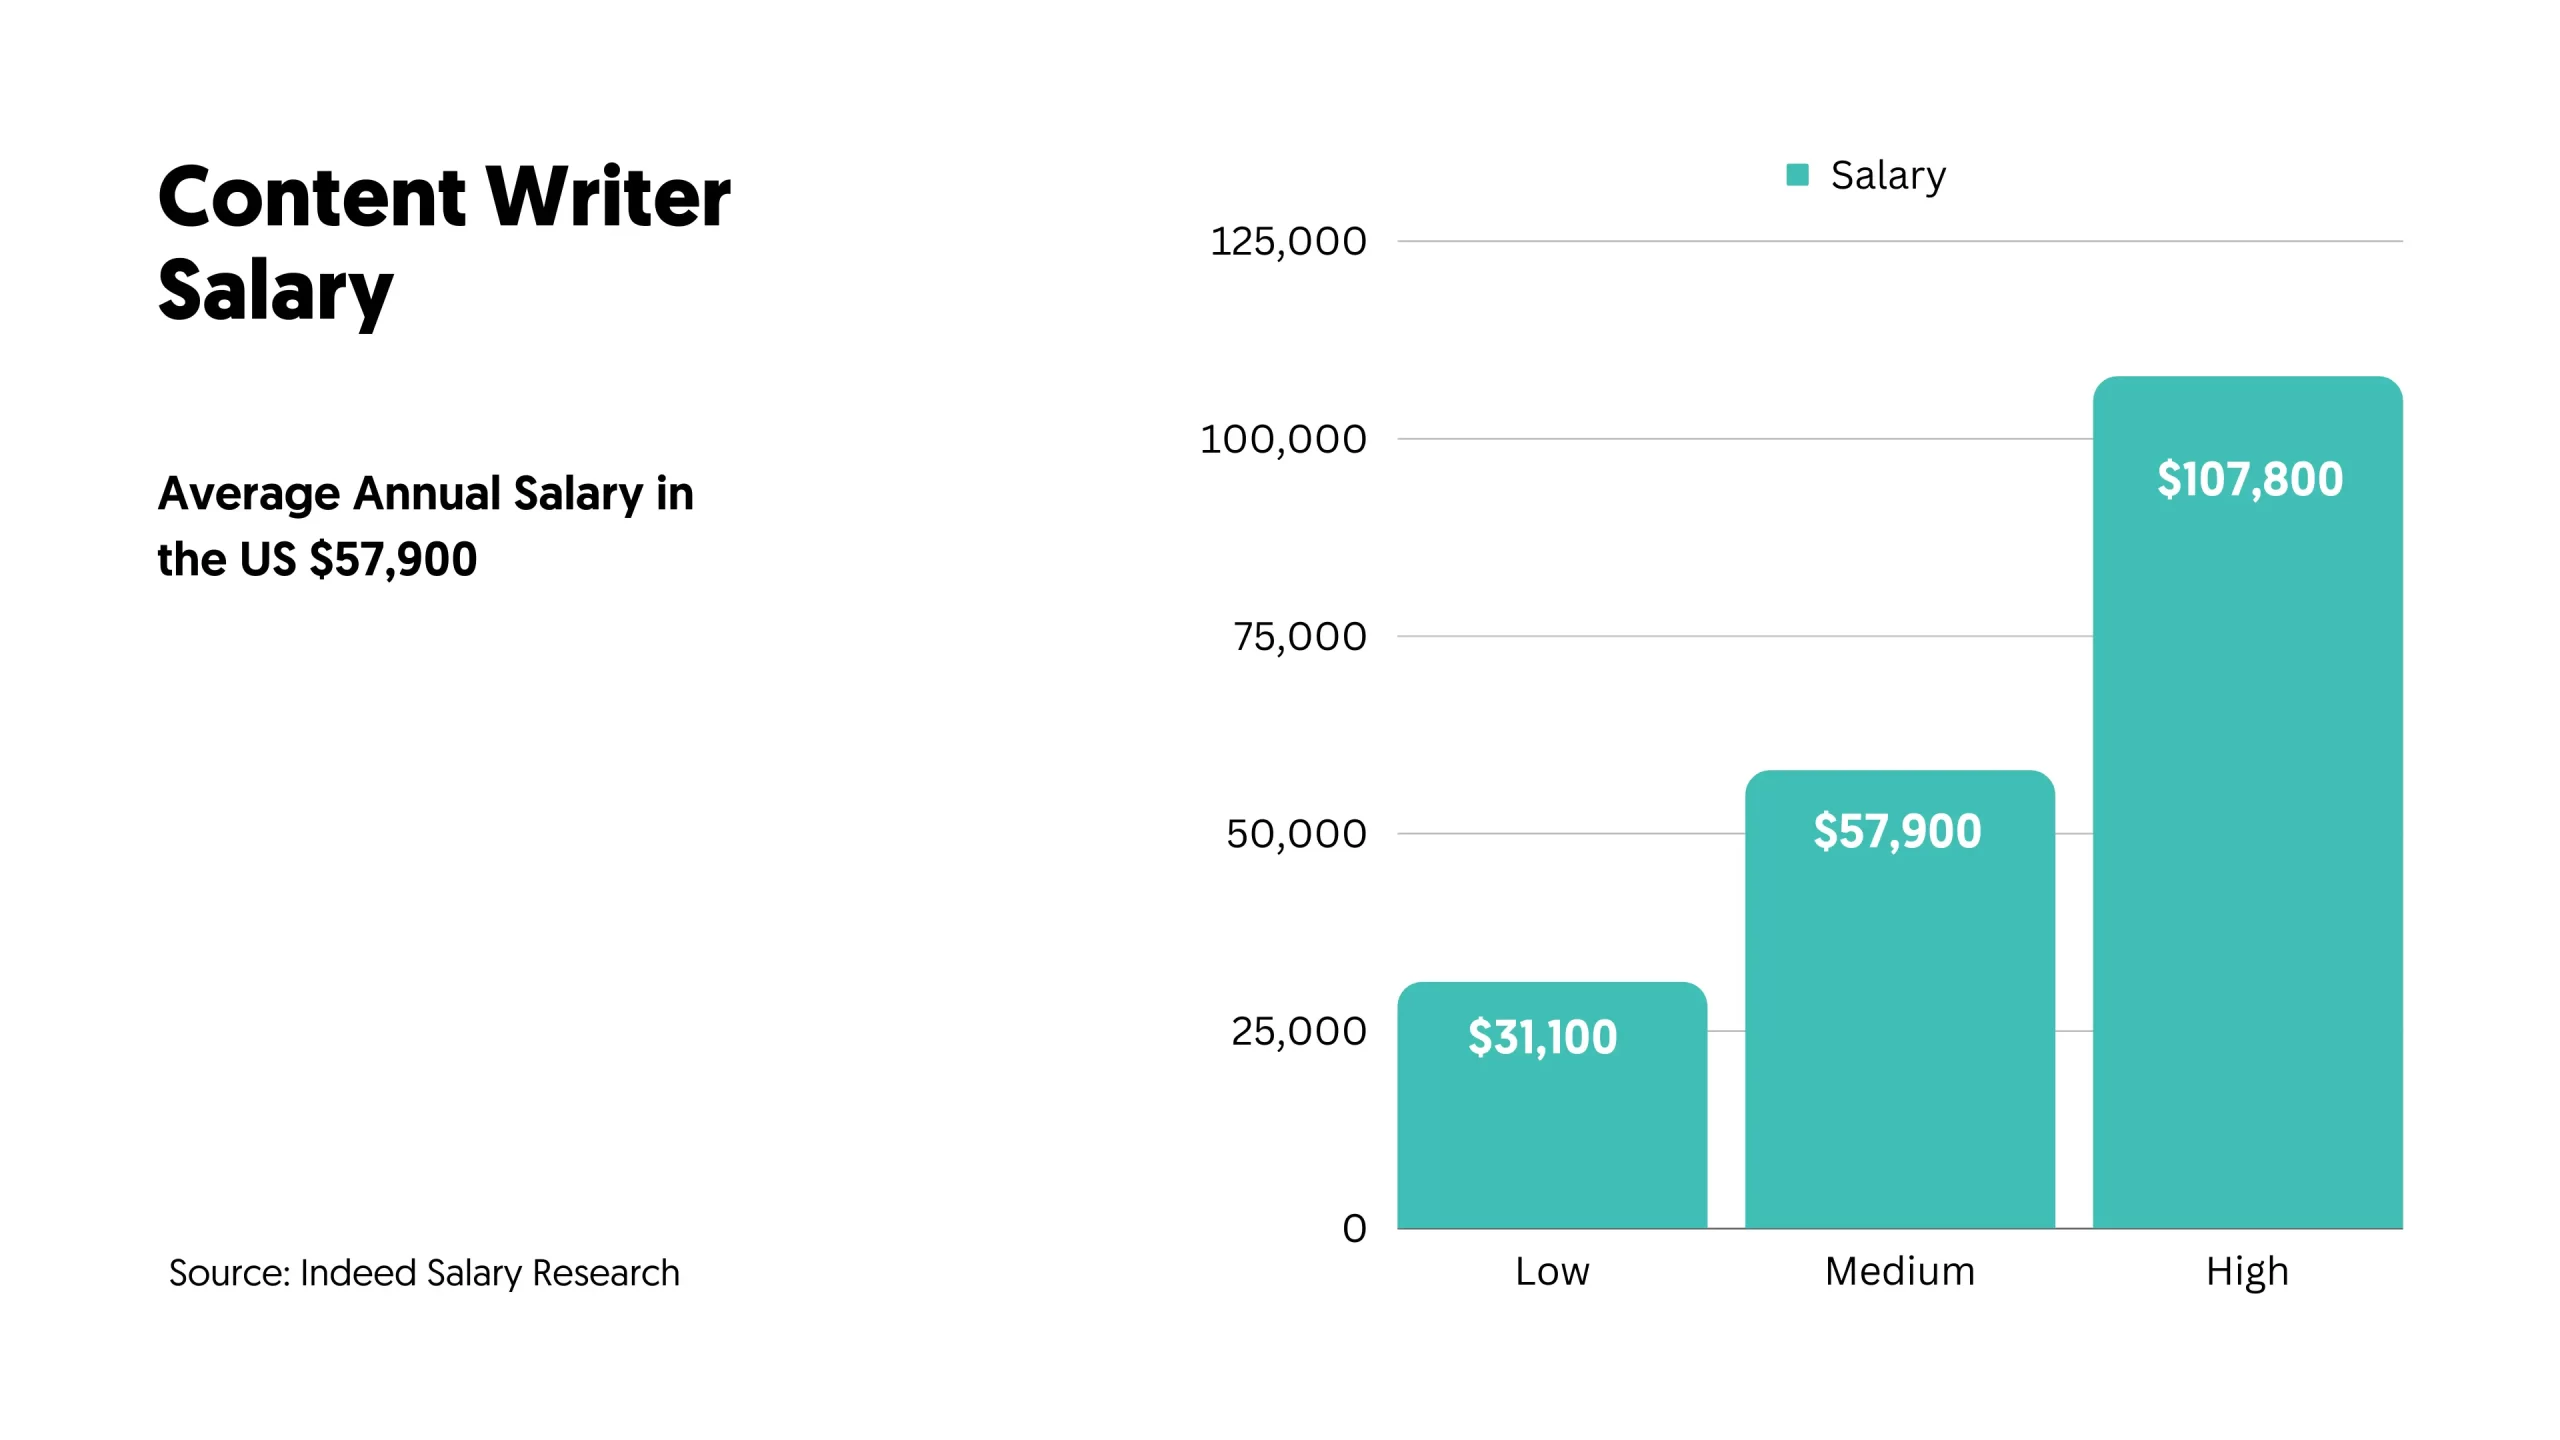
Task: Click the Source: Indeed Salary Research text
Action: (x=424, y=1273)
